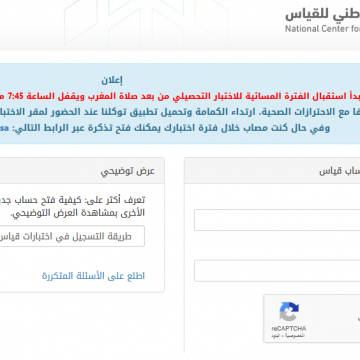This screenshot has width=360, height=360.
Task: Focus the second login input field
Action: coord(277,271)
